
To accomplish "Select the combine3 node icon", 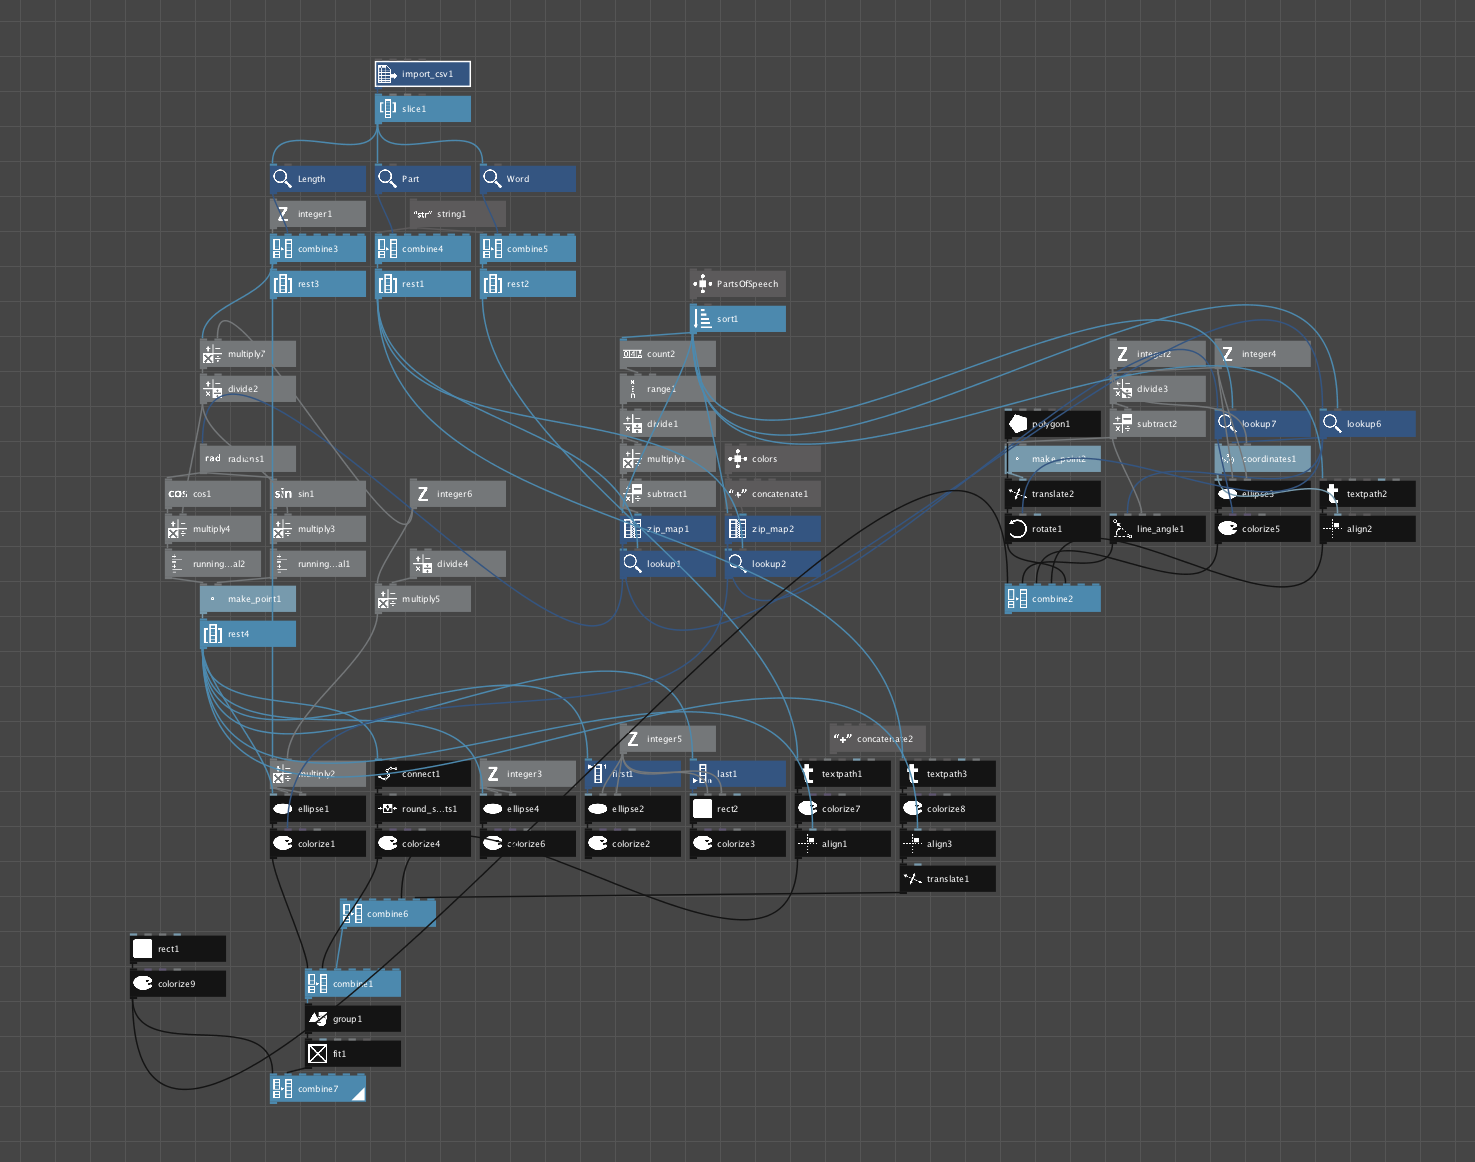I will pos(282,249).
